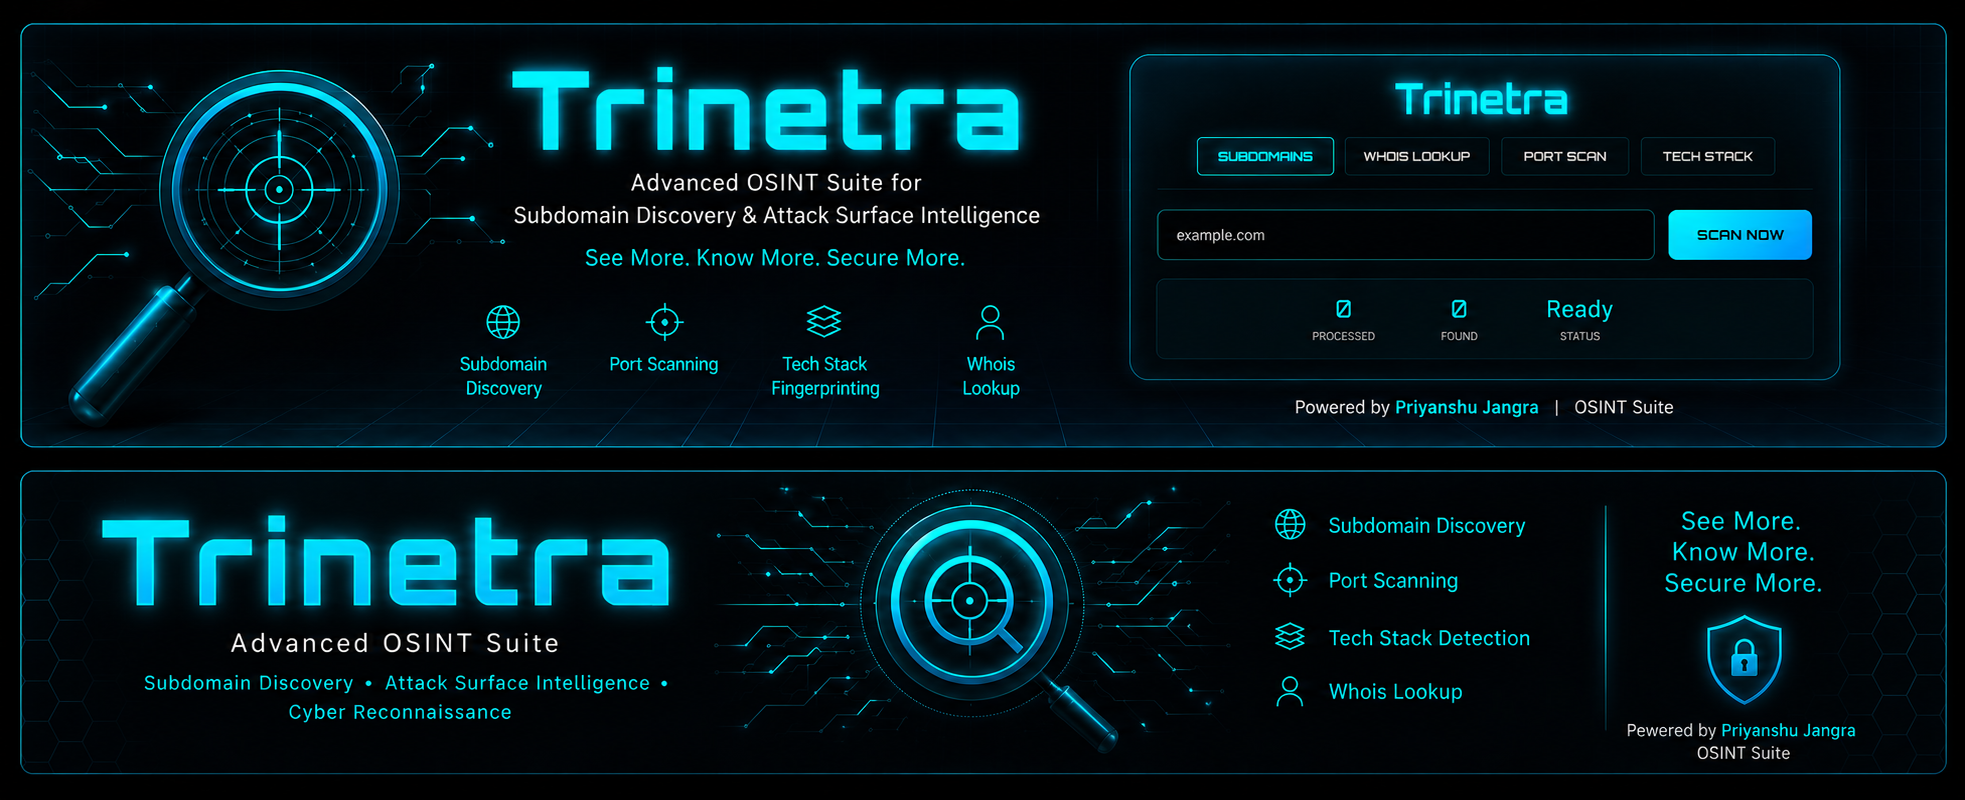Click the person icon above Whois Lookup
The width and height of the screenshot is (1965, 800).
pos(990,322)
